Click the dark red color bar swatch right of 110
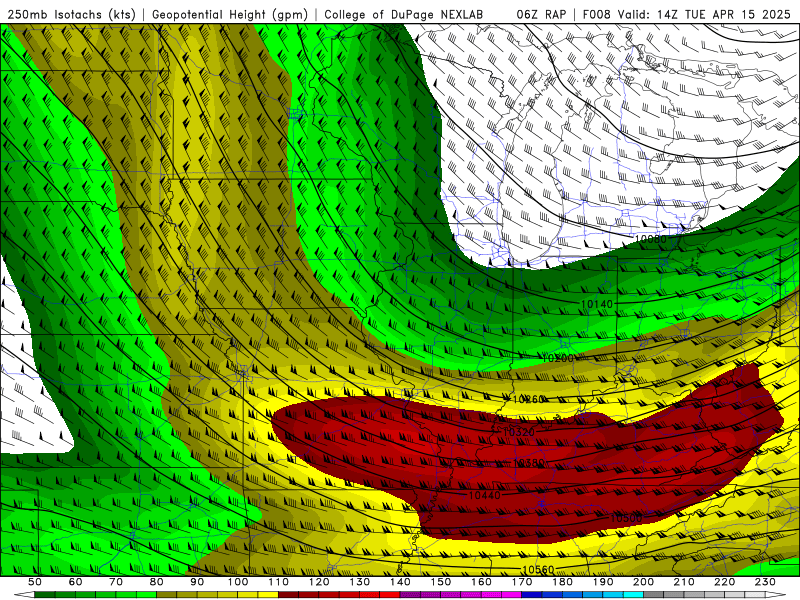 (288, 594)
